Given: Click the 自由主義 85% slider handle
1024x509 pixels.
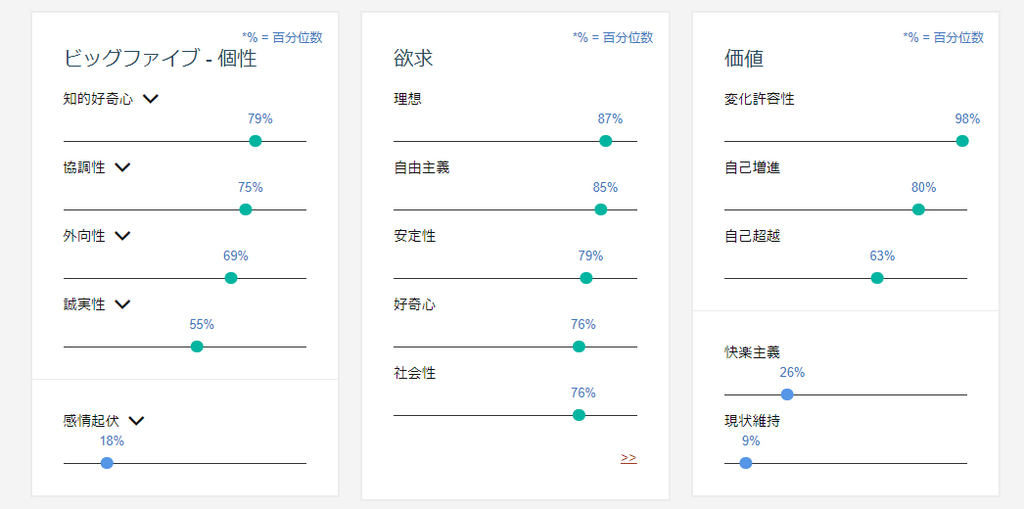Looking at the screenshot, I should pos(601,210).
